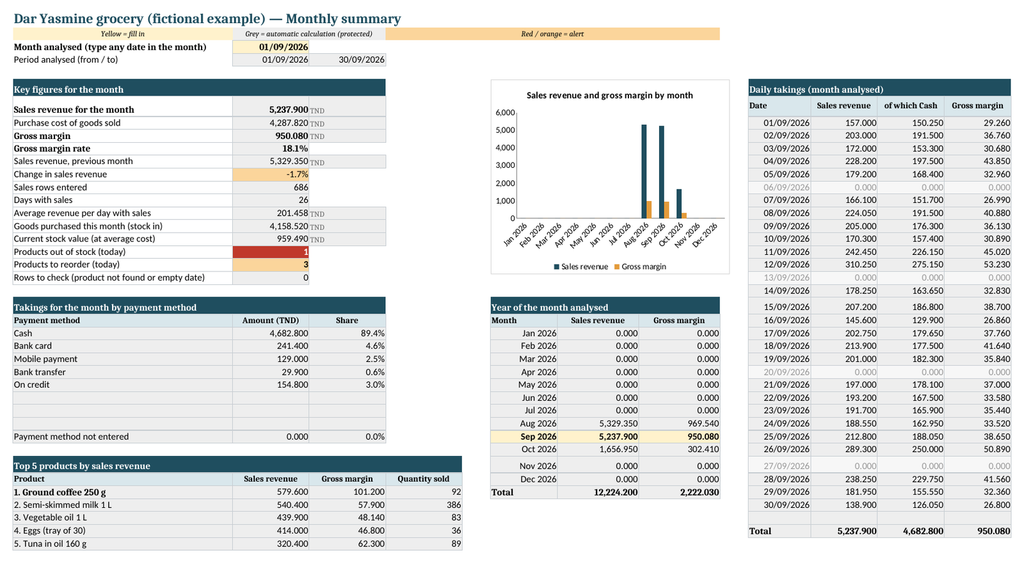Select the yearly Total gross margin 2,222.030
The height and width of the screenshot is (563, 1024).
(679, 492)
